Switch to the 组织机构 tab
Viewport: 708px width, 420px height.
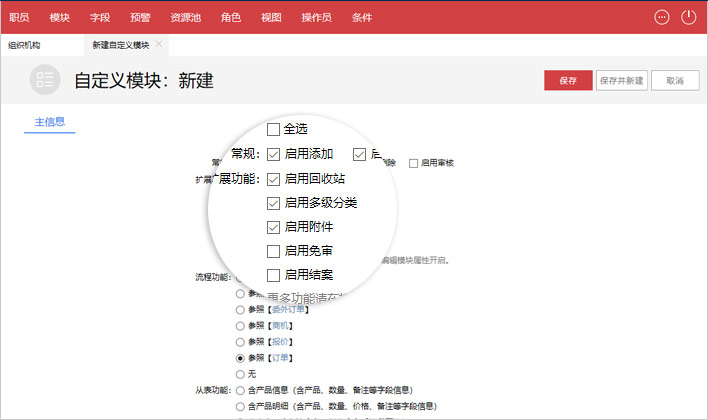point(25,45)
